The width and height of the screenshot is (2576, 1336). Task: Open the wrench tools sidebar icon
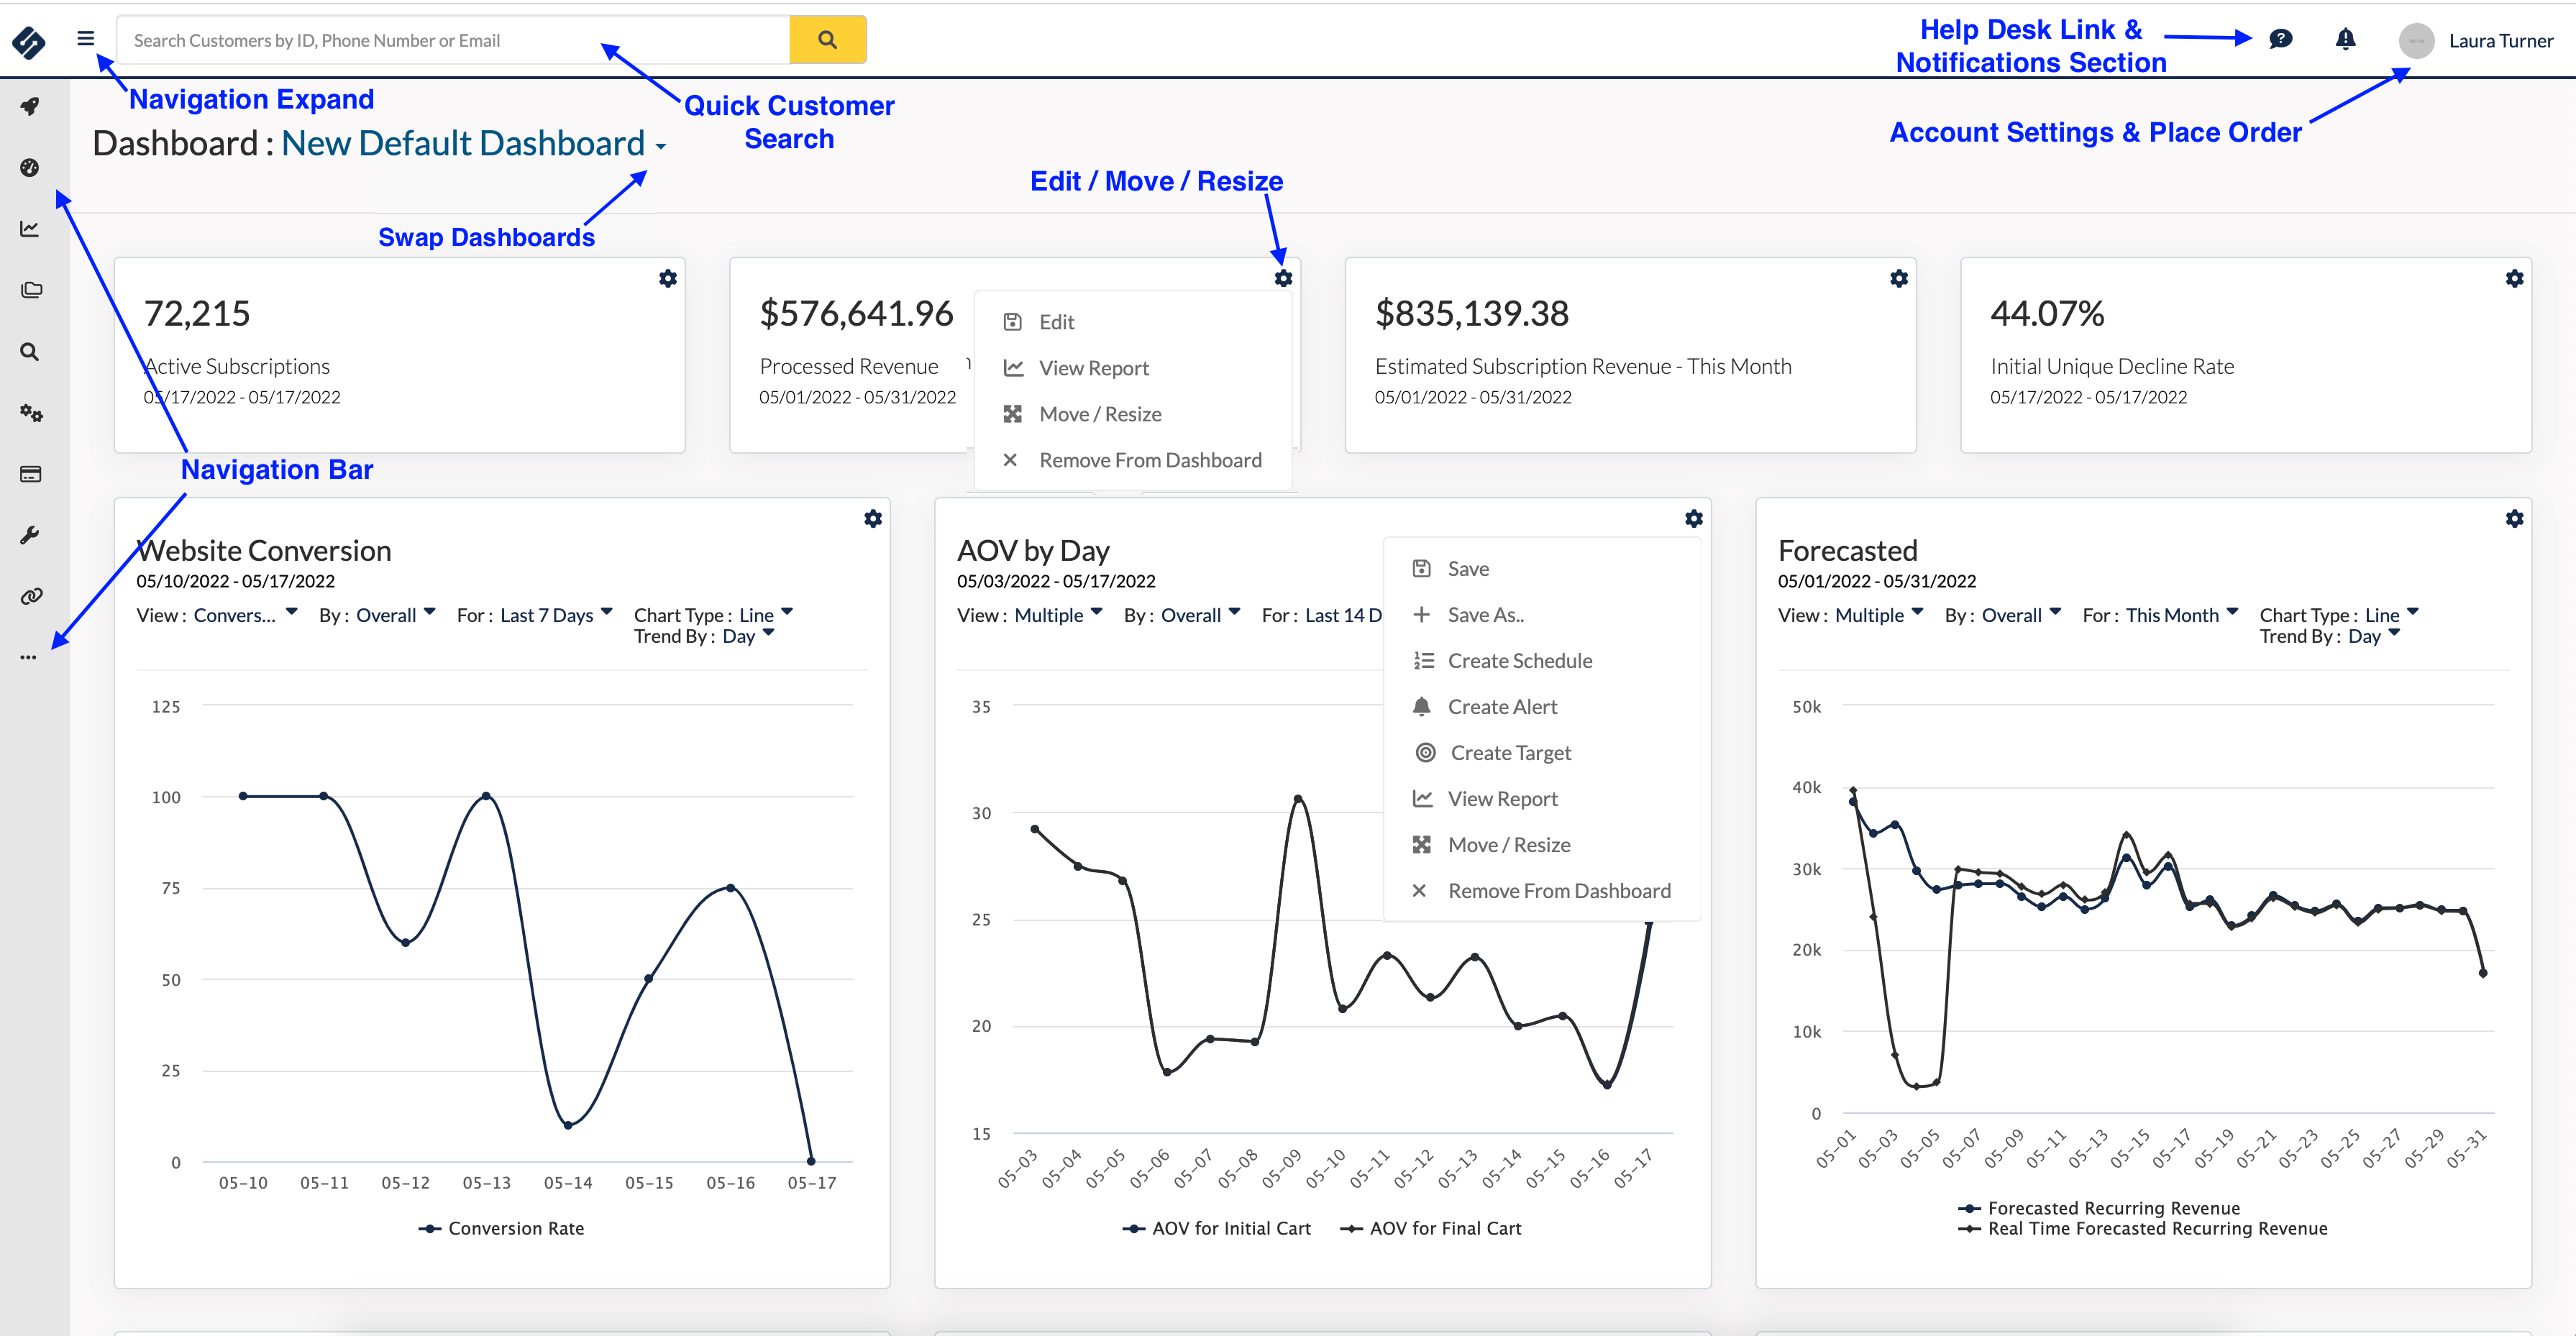point(30,535)
